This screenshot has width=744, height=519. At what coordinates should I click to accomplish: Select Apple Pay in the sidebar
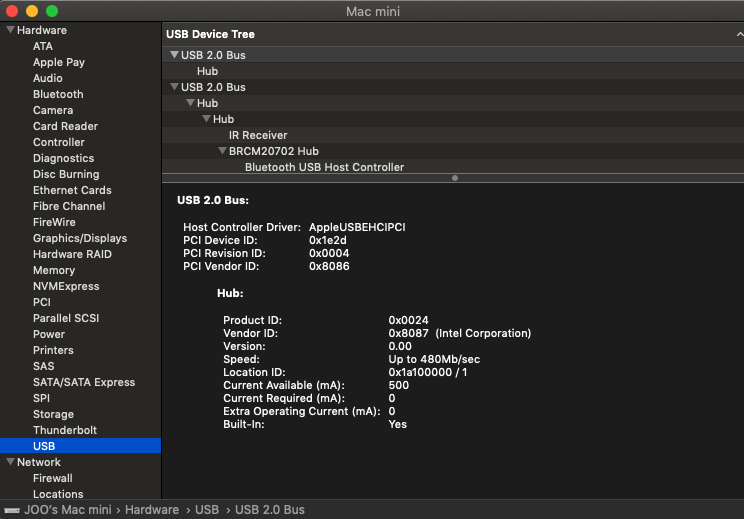59,62
